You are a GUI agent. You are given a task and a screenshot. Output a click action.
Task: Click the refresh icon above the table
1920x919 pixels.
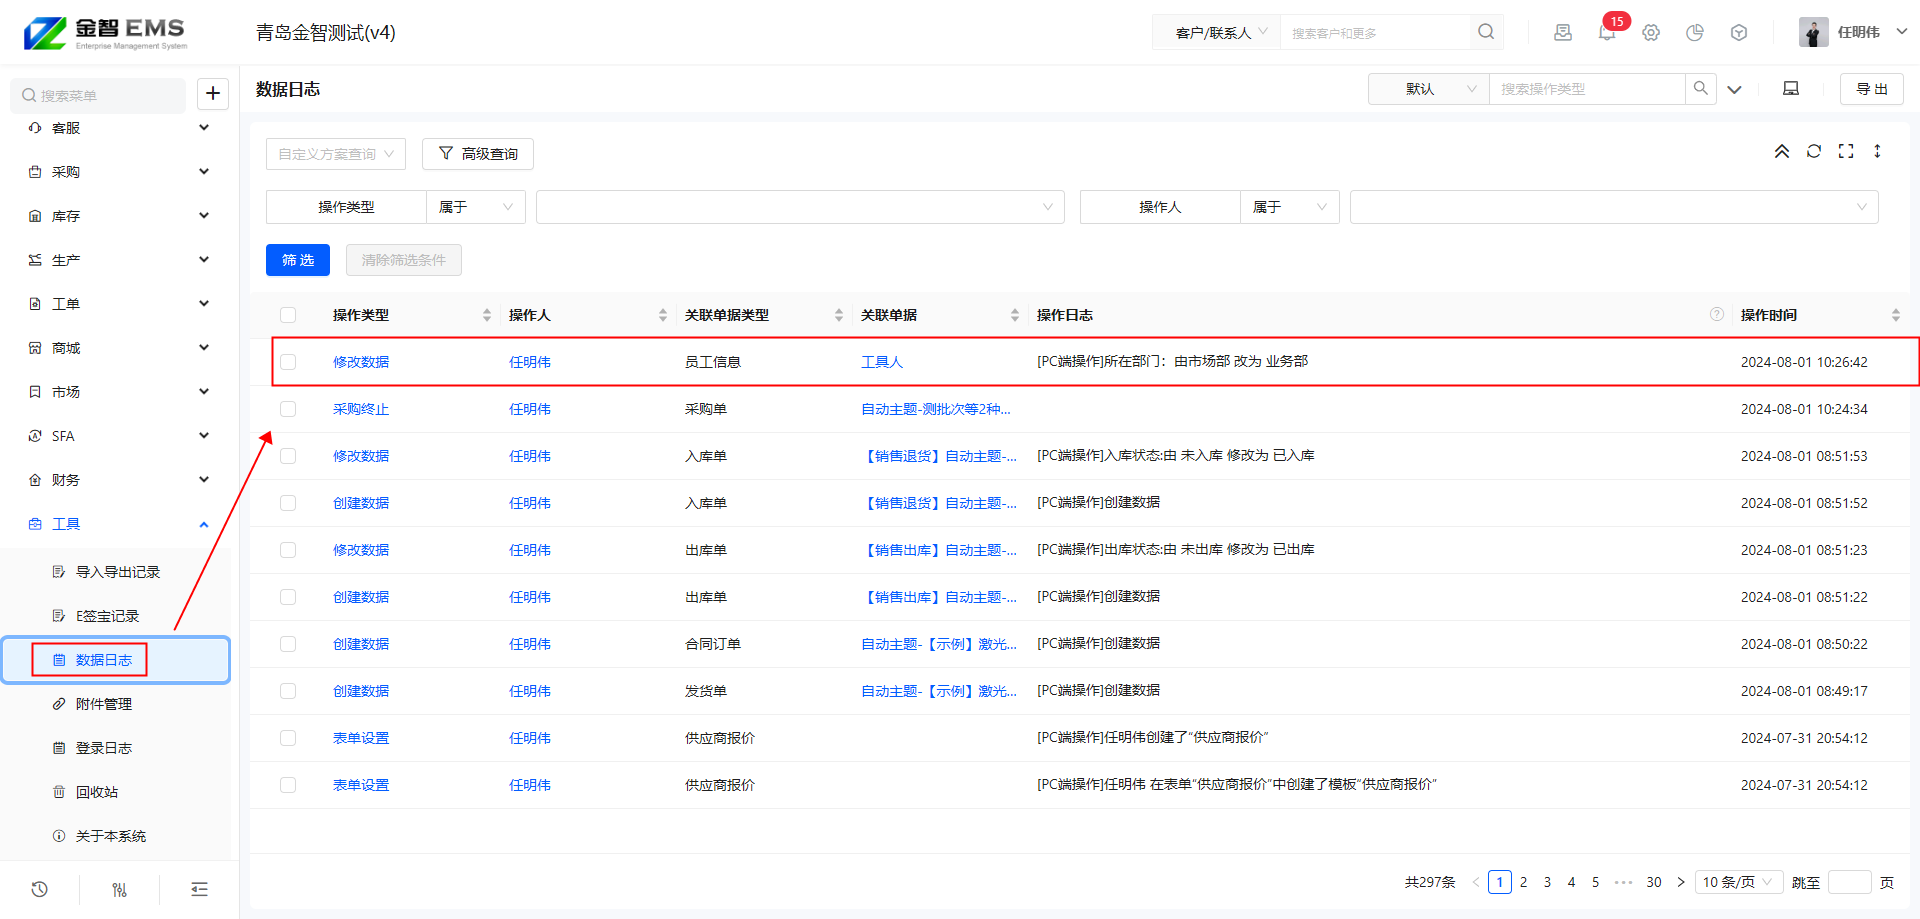(x=1814, y=151)
